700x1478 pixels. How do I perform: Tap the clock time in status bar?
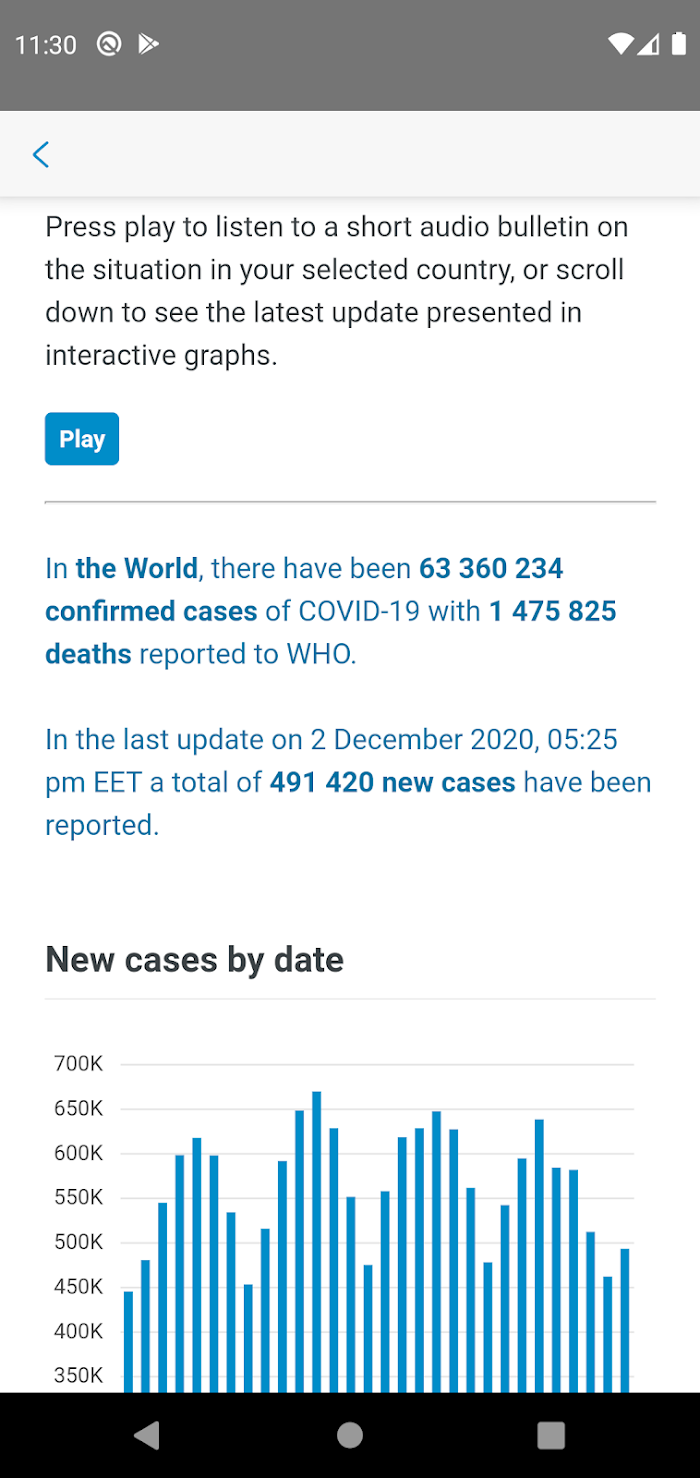pyautogui.click(x=46, y=45)
